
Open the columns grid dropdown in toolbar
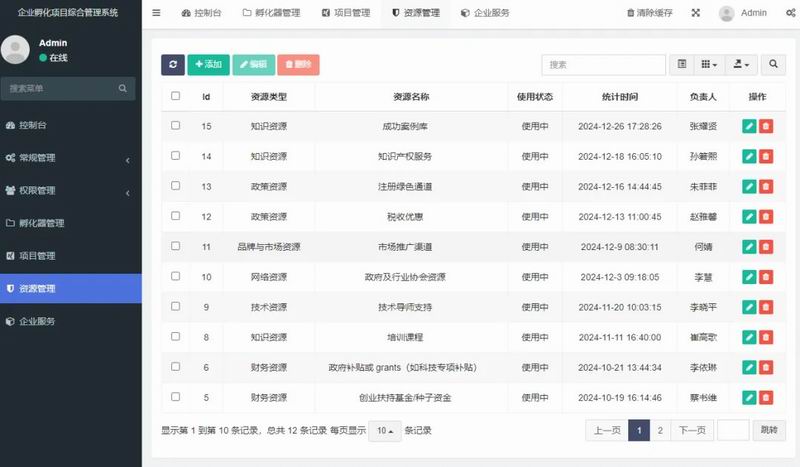tap(708, 64)
